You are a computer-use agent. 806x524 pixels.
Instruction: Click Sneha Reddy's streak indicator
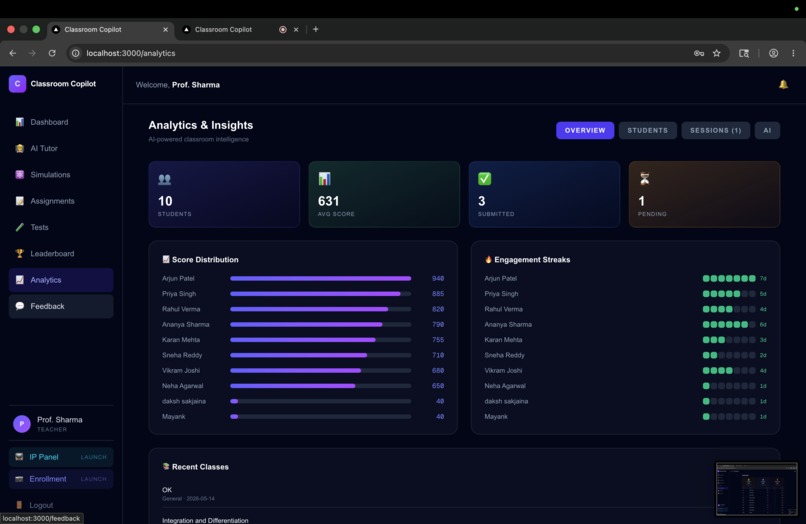[x=729, y=355]
